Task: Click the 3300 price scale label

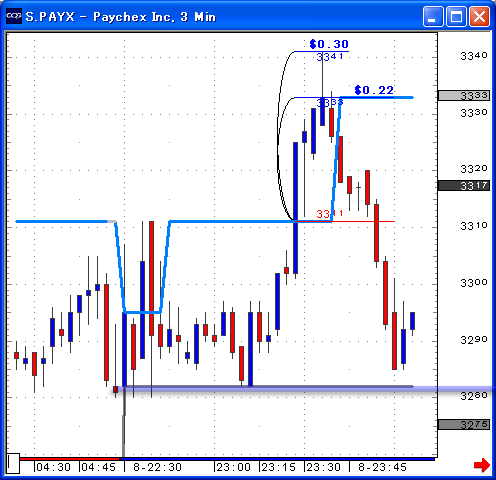Action: 474,283
